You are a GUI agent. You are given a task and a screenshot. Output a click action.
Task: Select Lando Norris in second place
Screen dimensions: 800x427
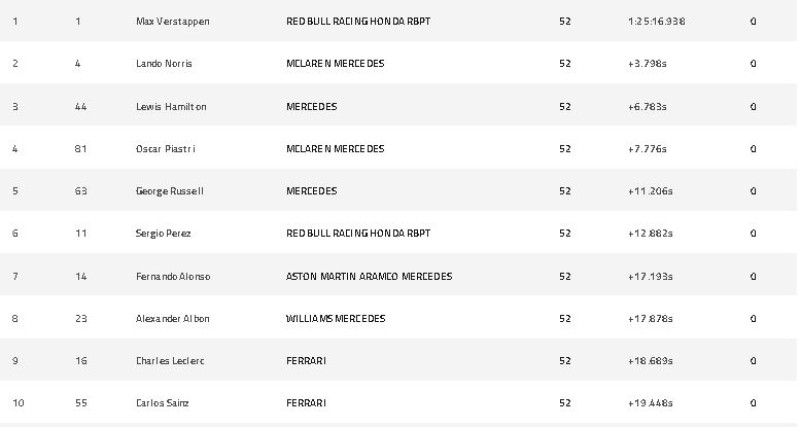164,64
